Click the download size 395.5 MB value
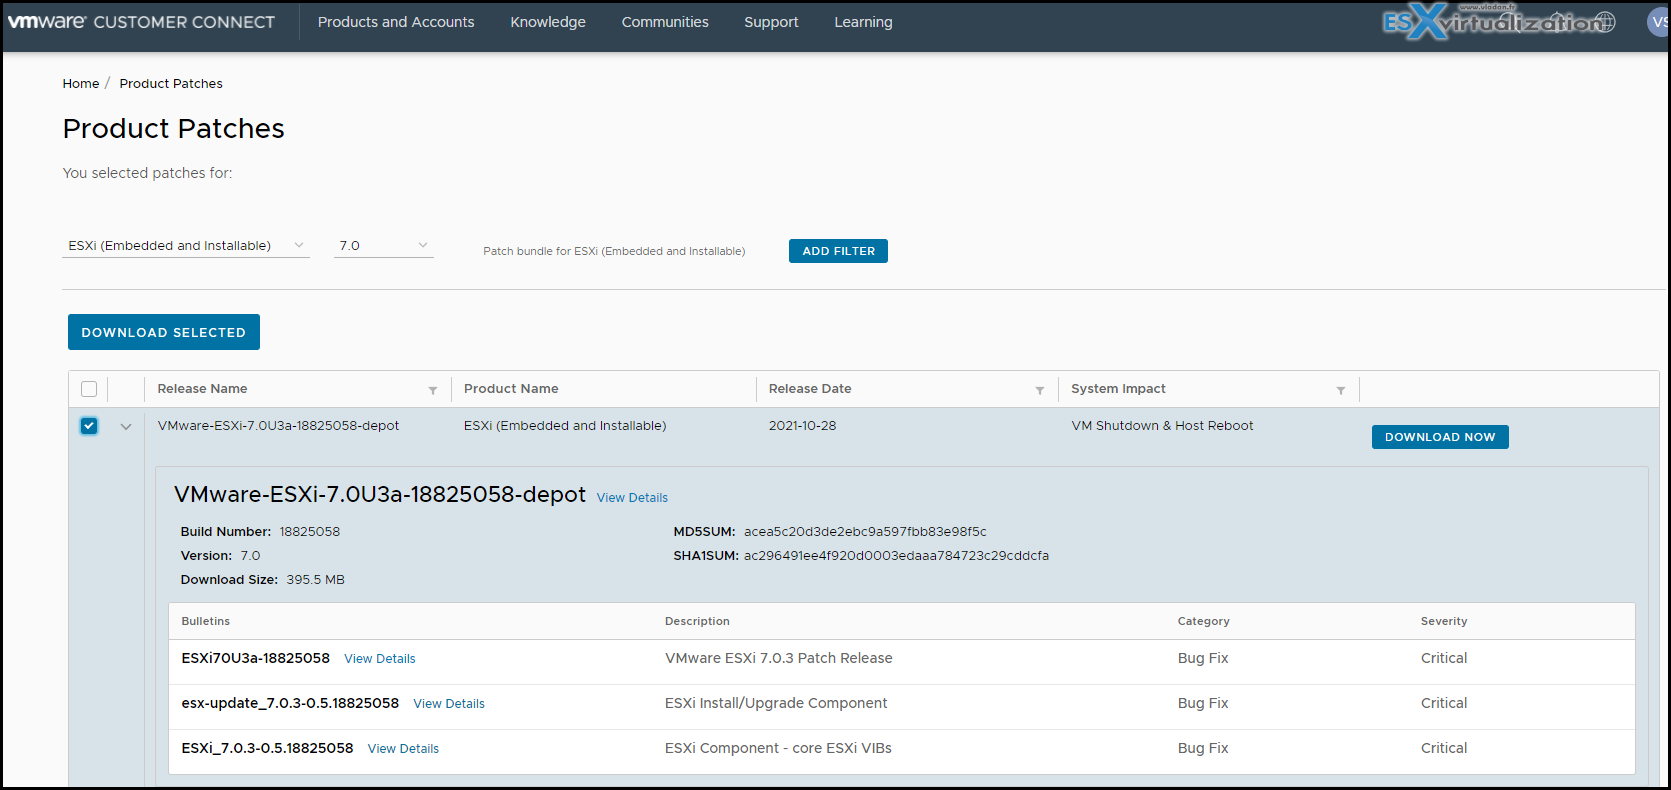The height and width of the screenshot is (790, 1671). (315, 580)
